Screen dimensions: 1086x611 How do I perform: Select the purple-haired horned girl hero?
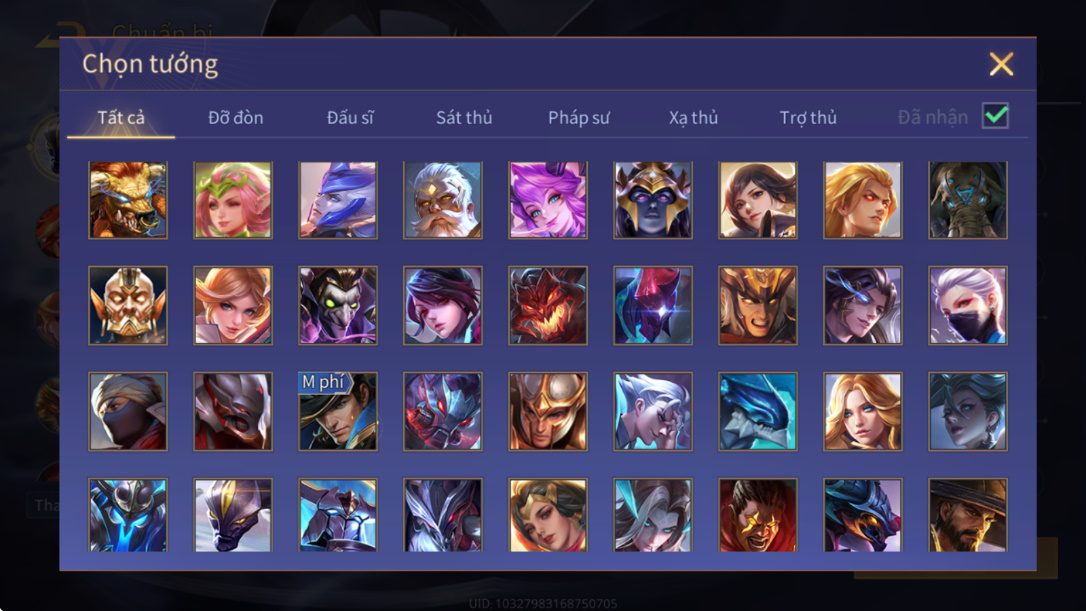coord(548,200)
